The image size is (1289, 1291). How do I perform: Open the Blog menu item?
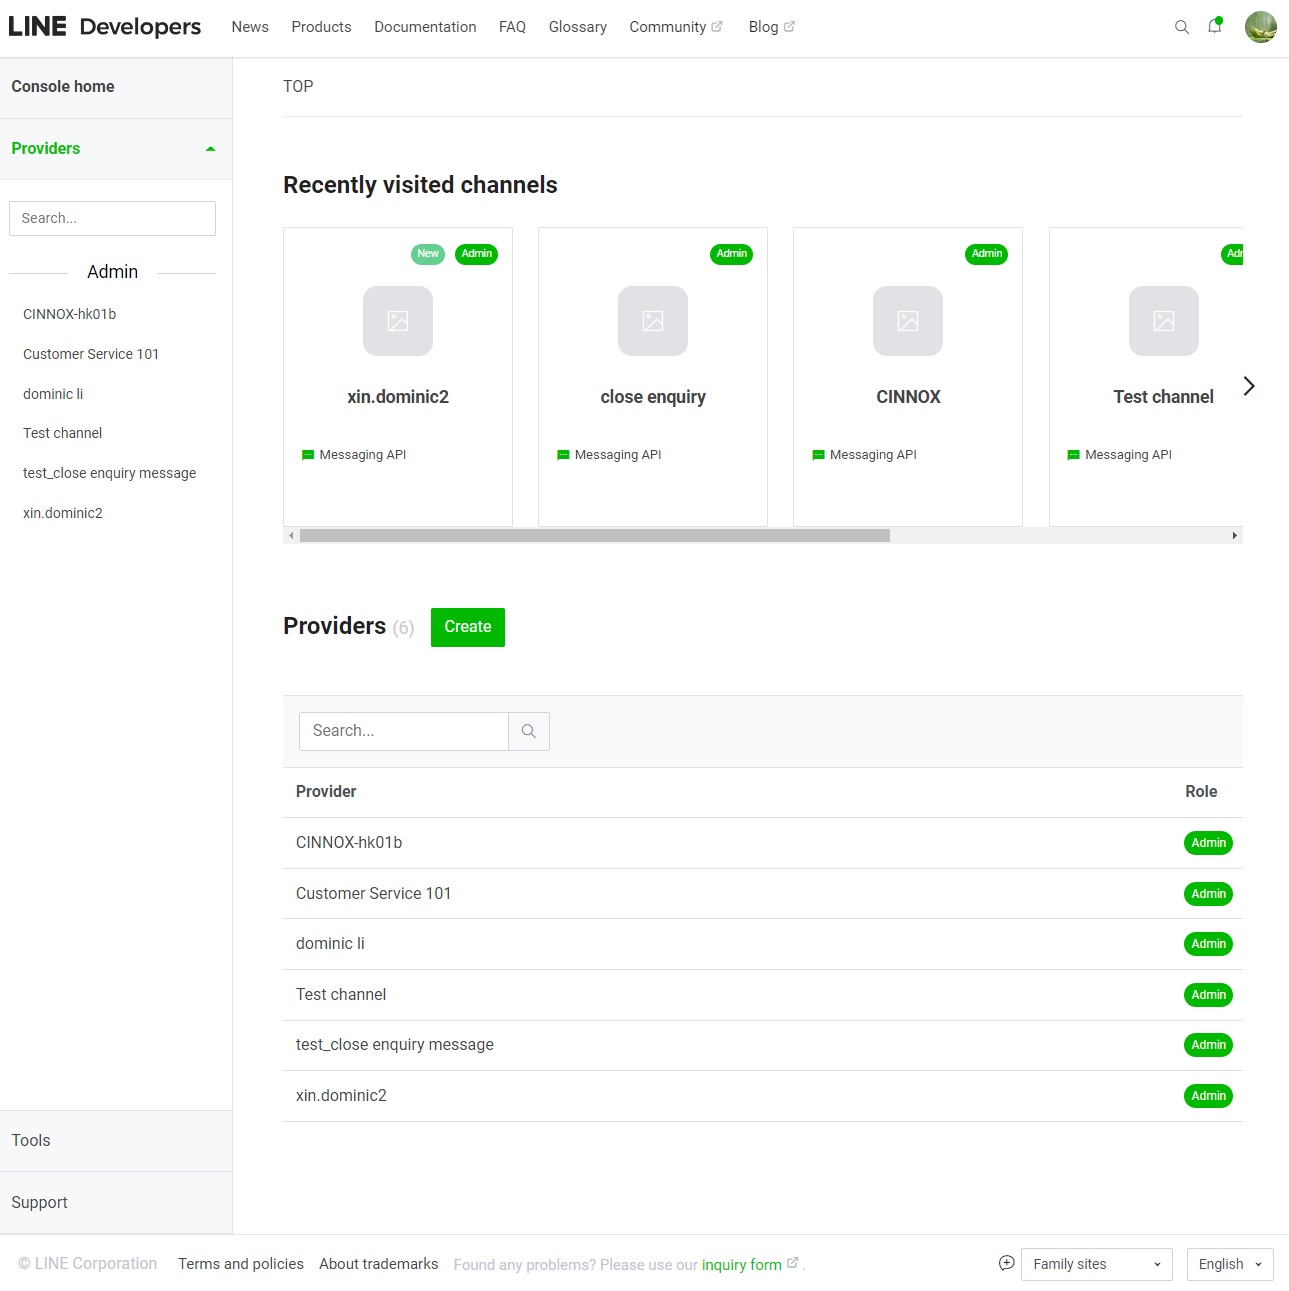[763, 27]
